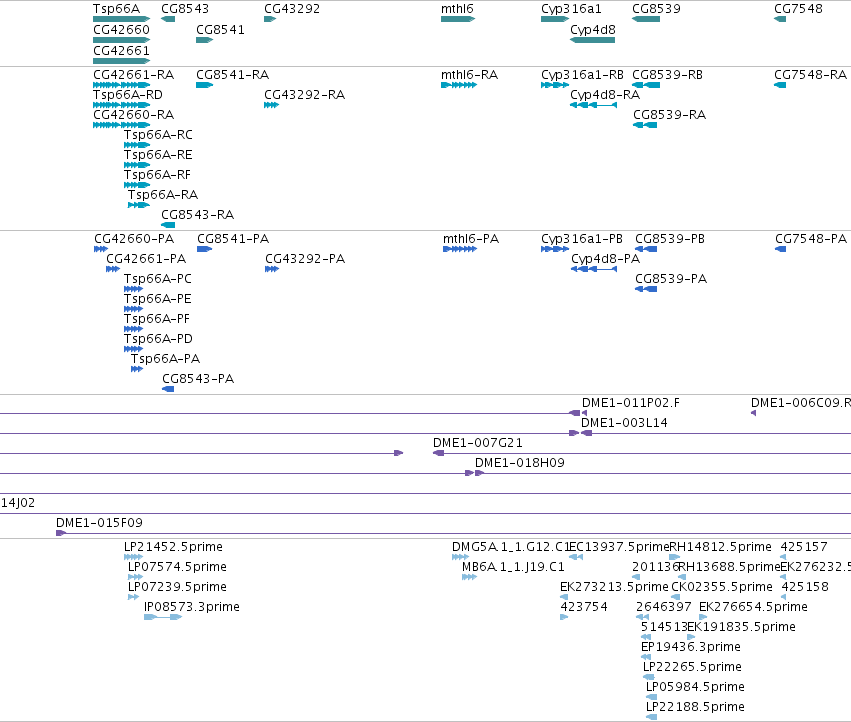Click the mthl6-RA transcript
Image resolution: width=851 pixels, height=722 pixels.
pyautogui.click(x=459, y=85)
